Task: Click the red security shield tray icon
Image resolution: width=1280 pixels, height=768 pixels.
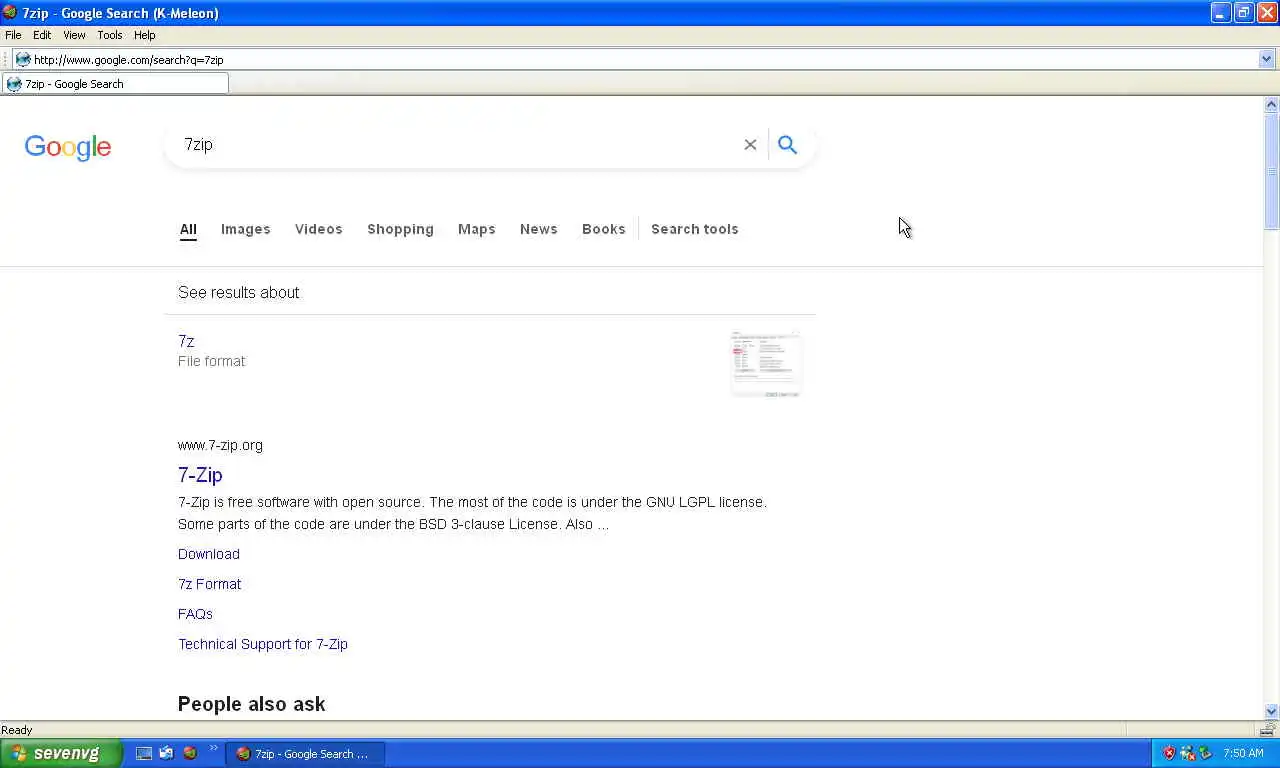Action: (1168, 754)
